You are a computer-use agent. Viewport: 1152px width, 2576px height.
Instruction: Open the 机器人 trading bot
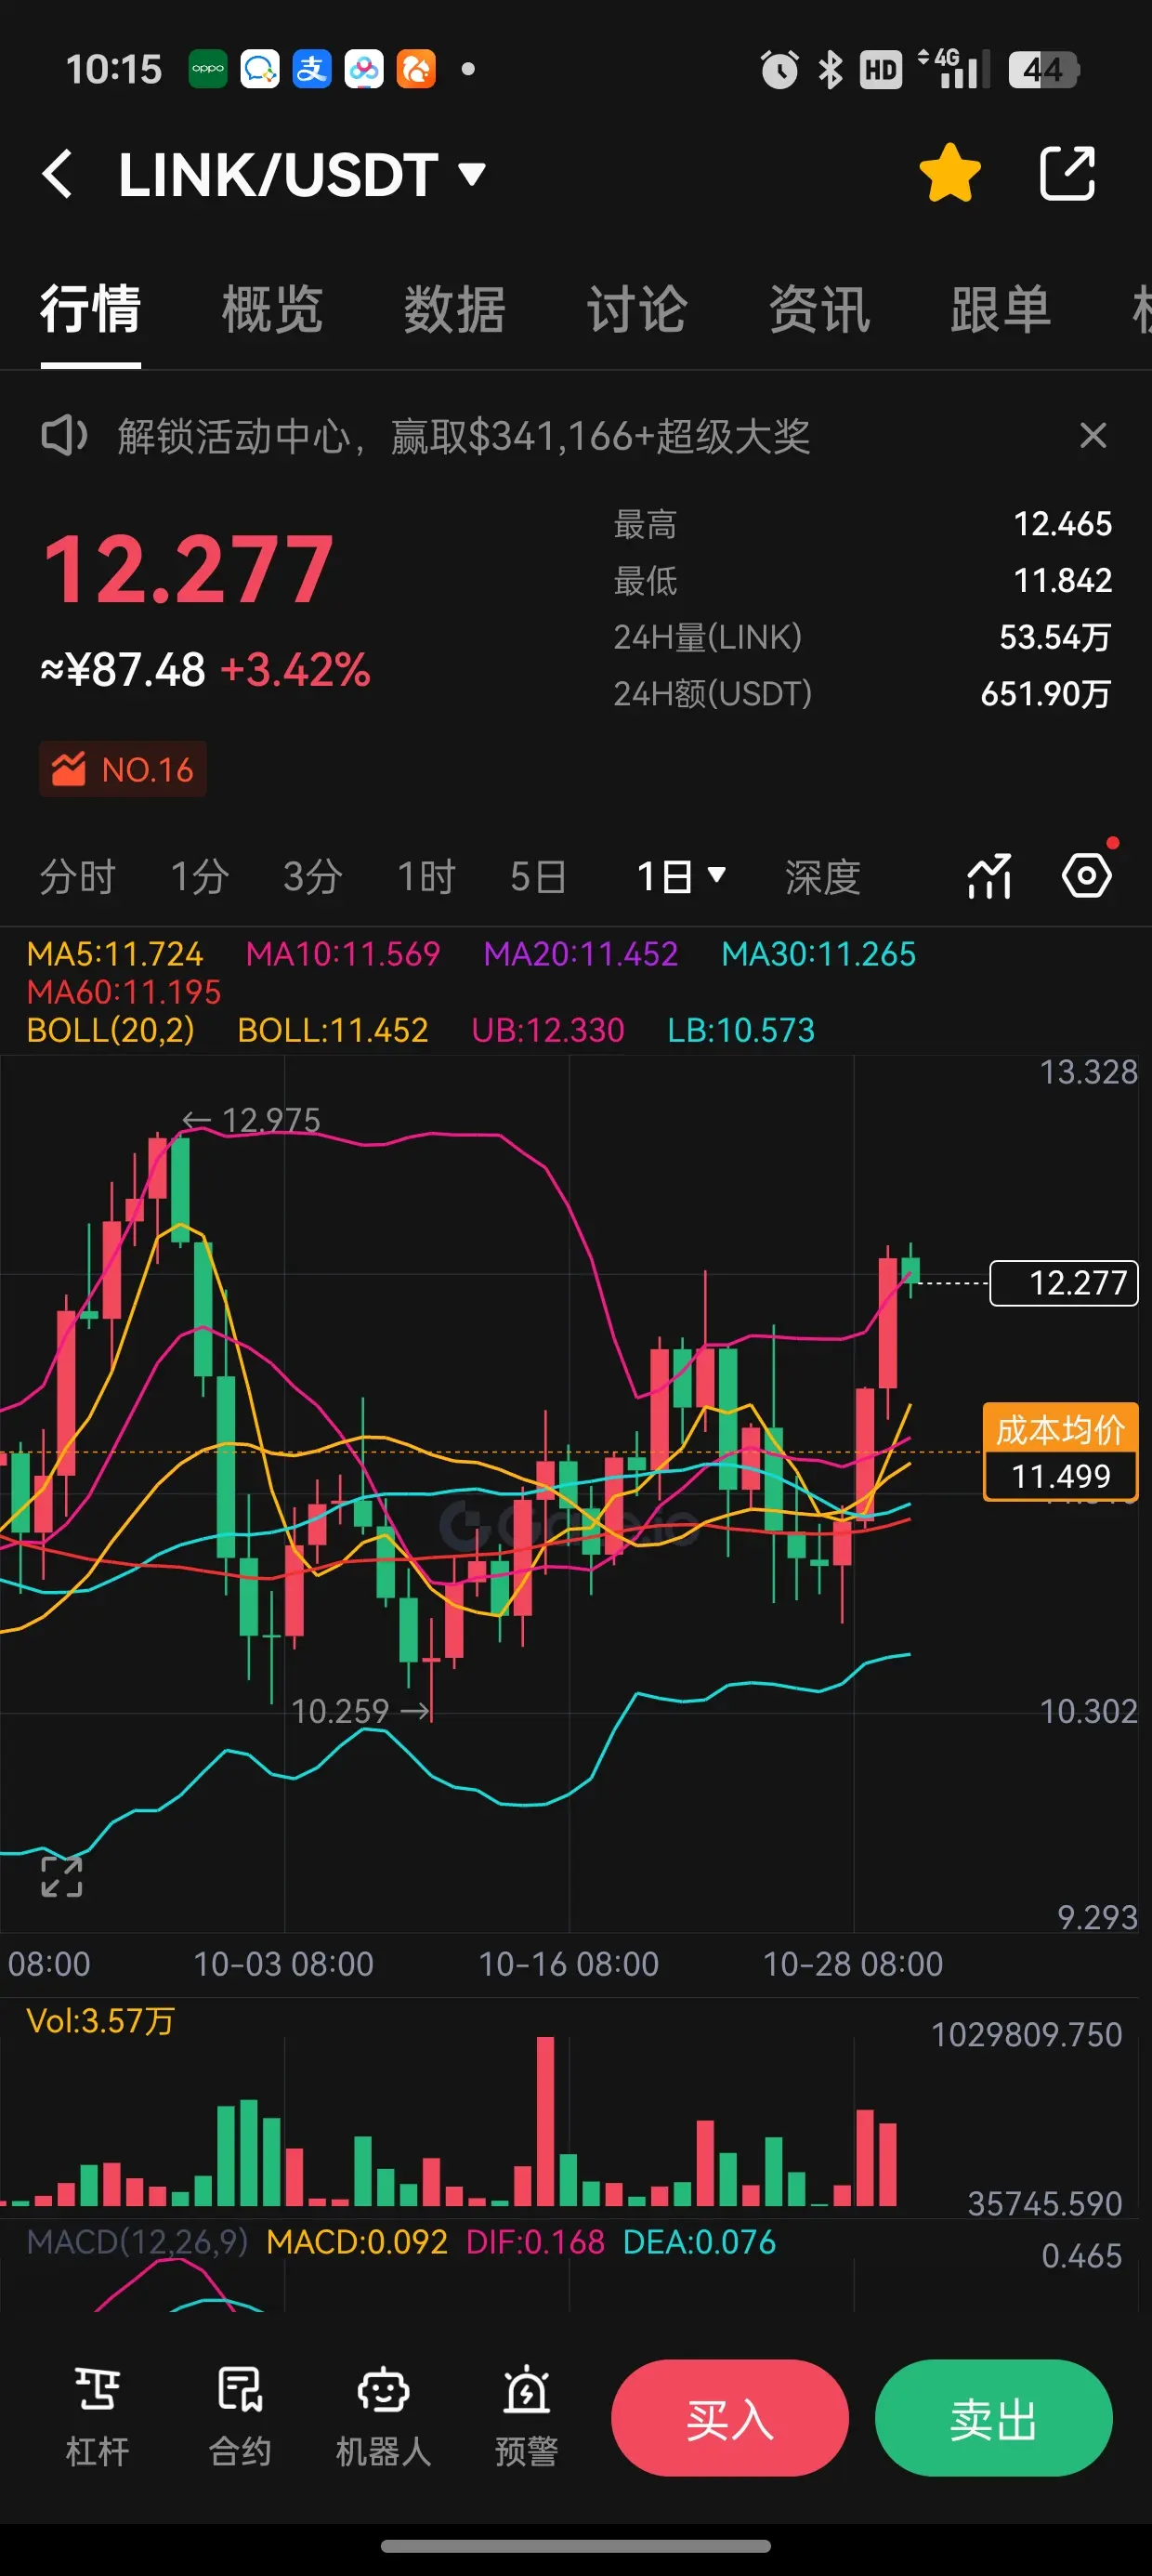(383, 2418)
